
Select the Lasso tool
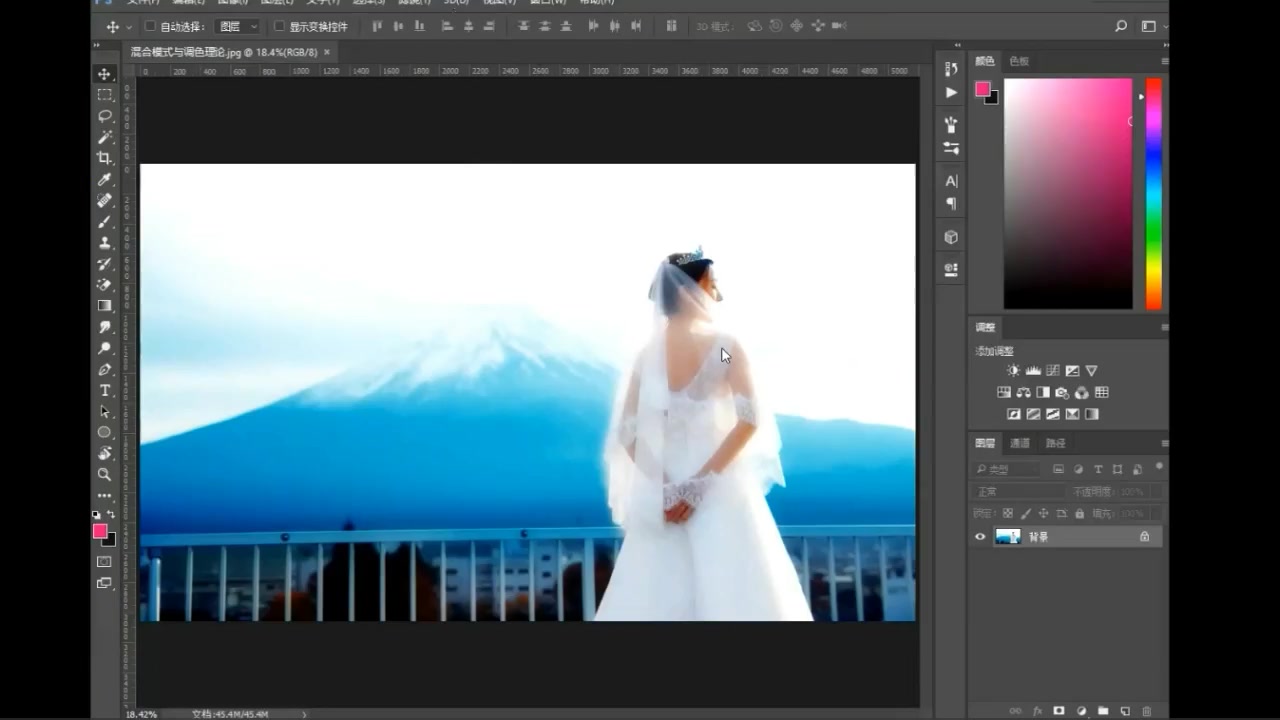tap(104, 116)
